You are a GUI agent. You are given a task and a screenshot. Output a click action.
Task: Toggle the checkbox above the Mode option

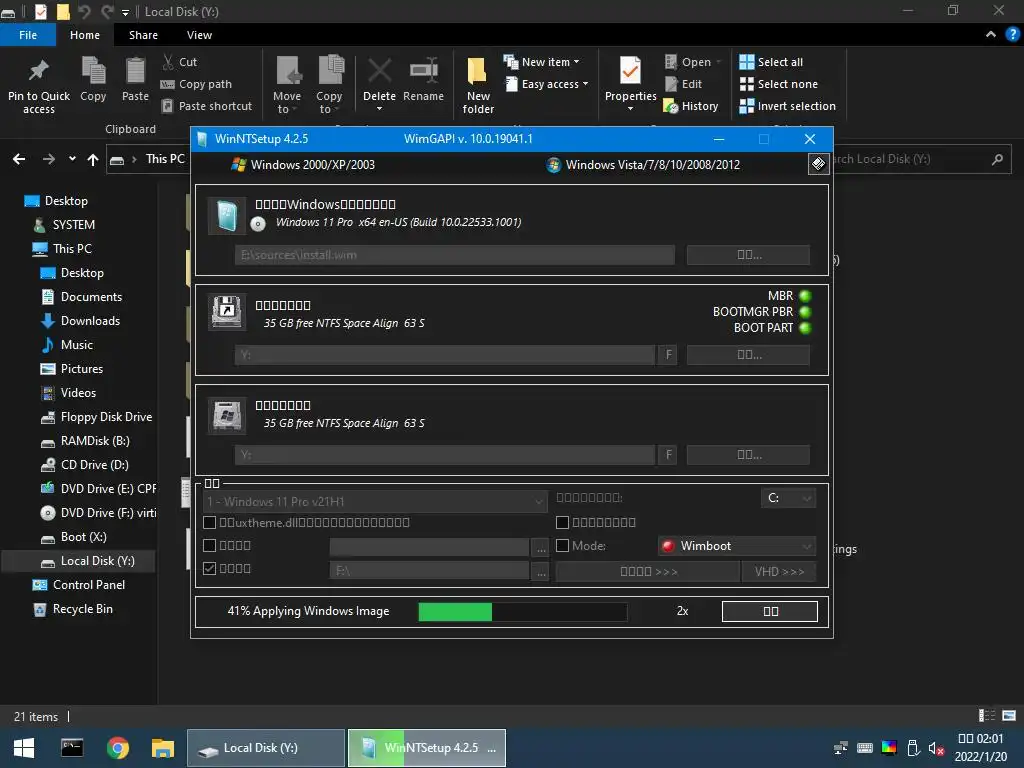[x=562, y=522]
